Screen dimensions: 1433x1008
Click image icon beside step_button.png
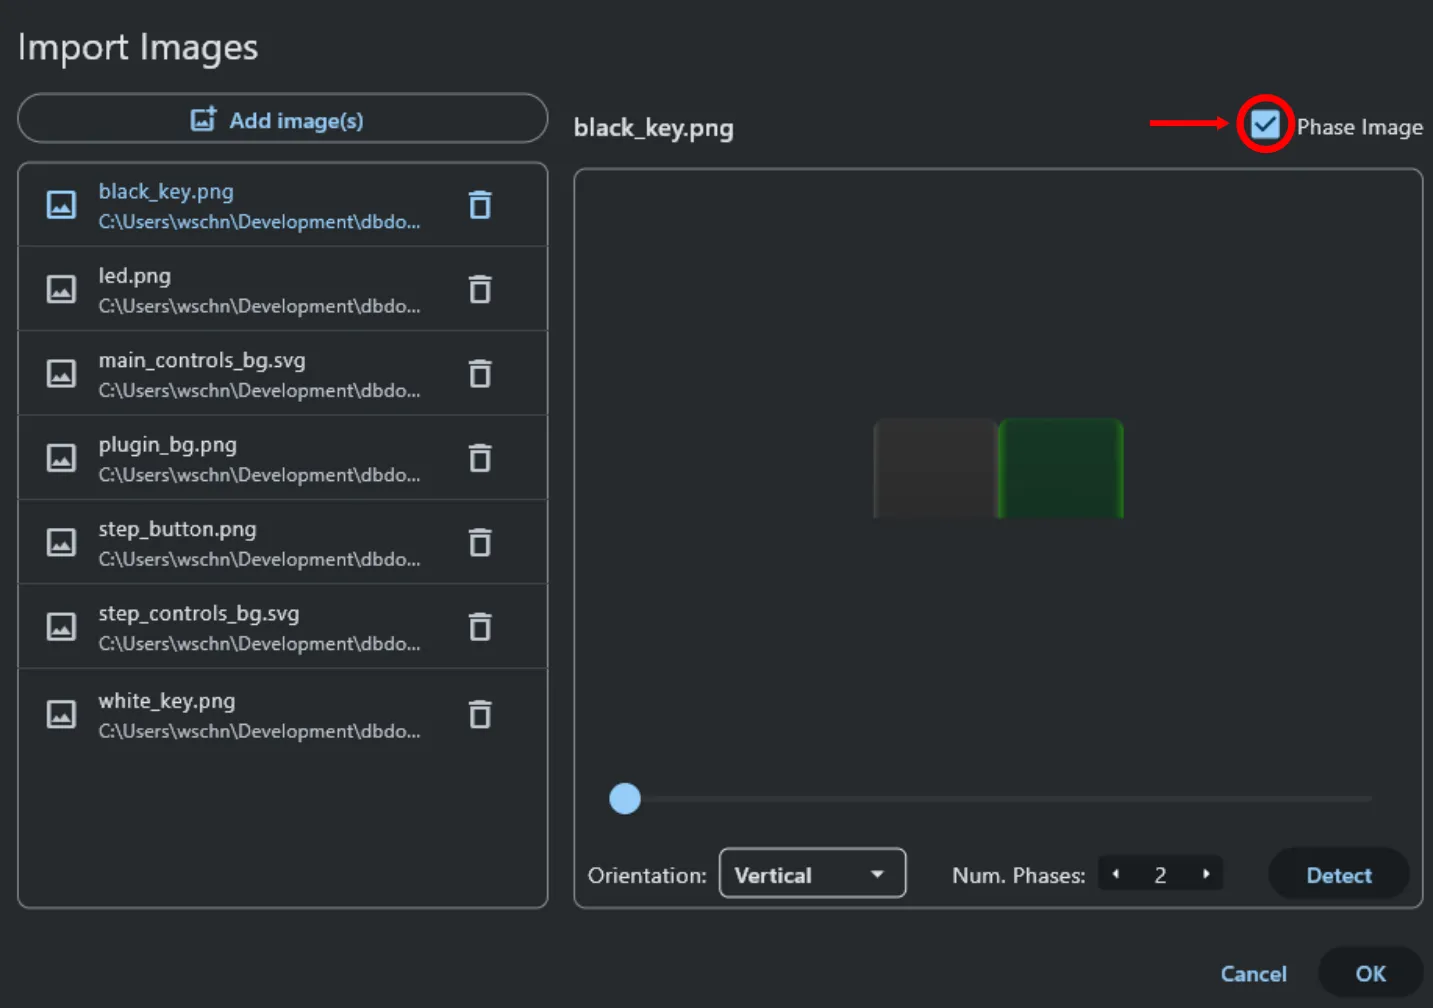click(x=61, y=542)
